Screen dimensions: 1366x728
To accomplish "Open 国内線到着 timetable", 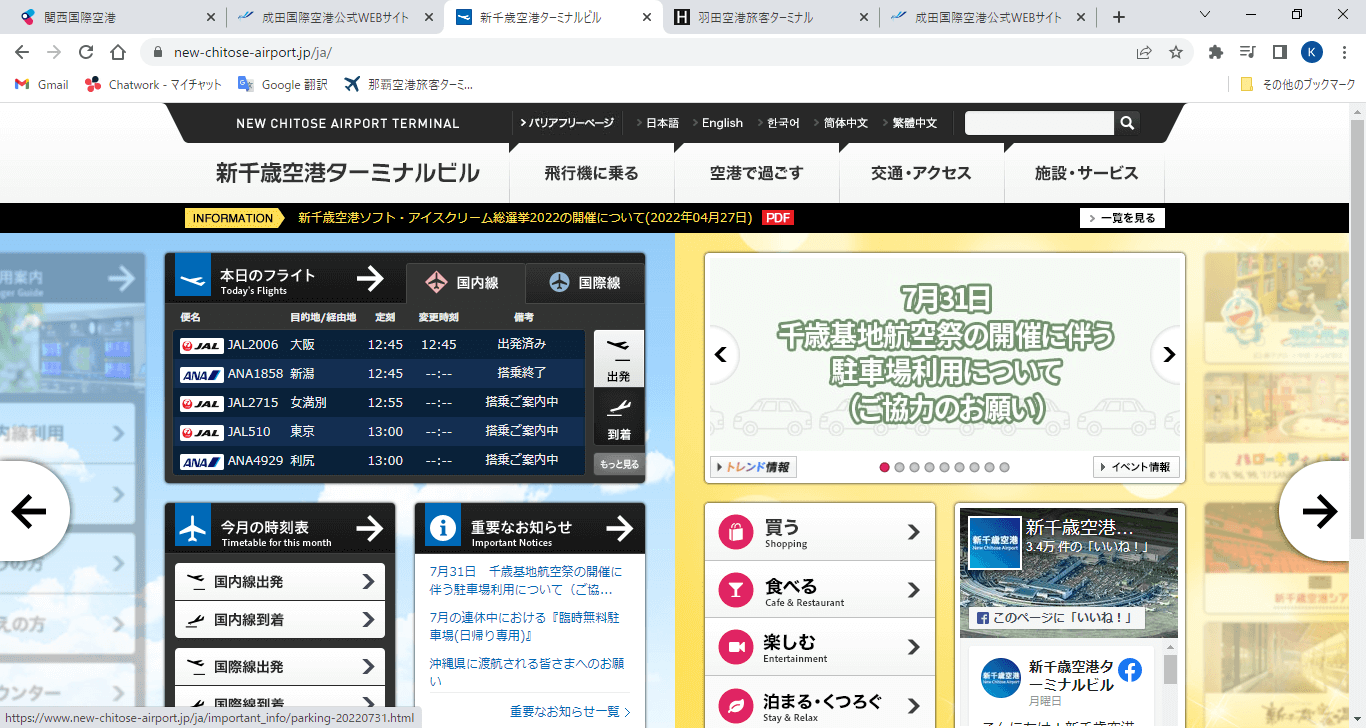I will tap(280, 620).
